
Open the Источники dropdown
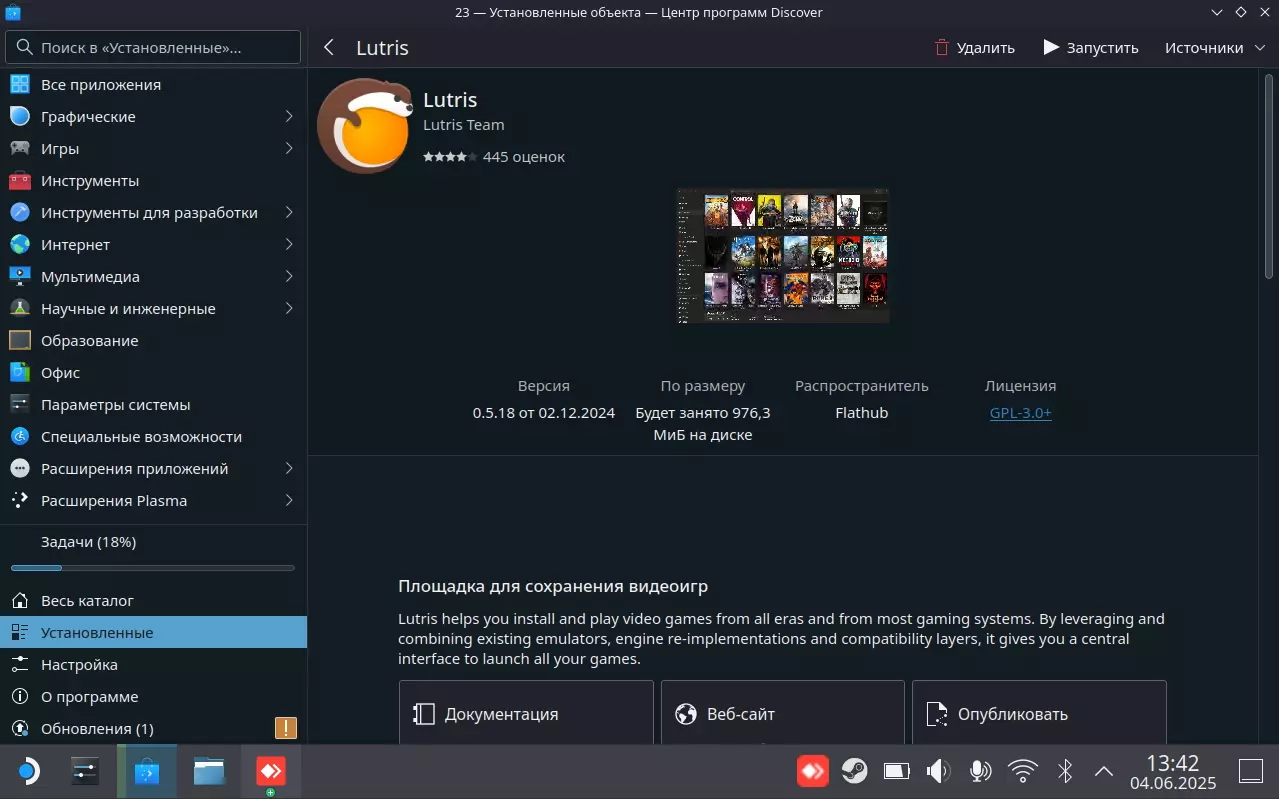click(x=1216, y=48)
